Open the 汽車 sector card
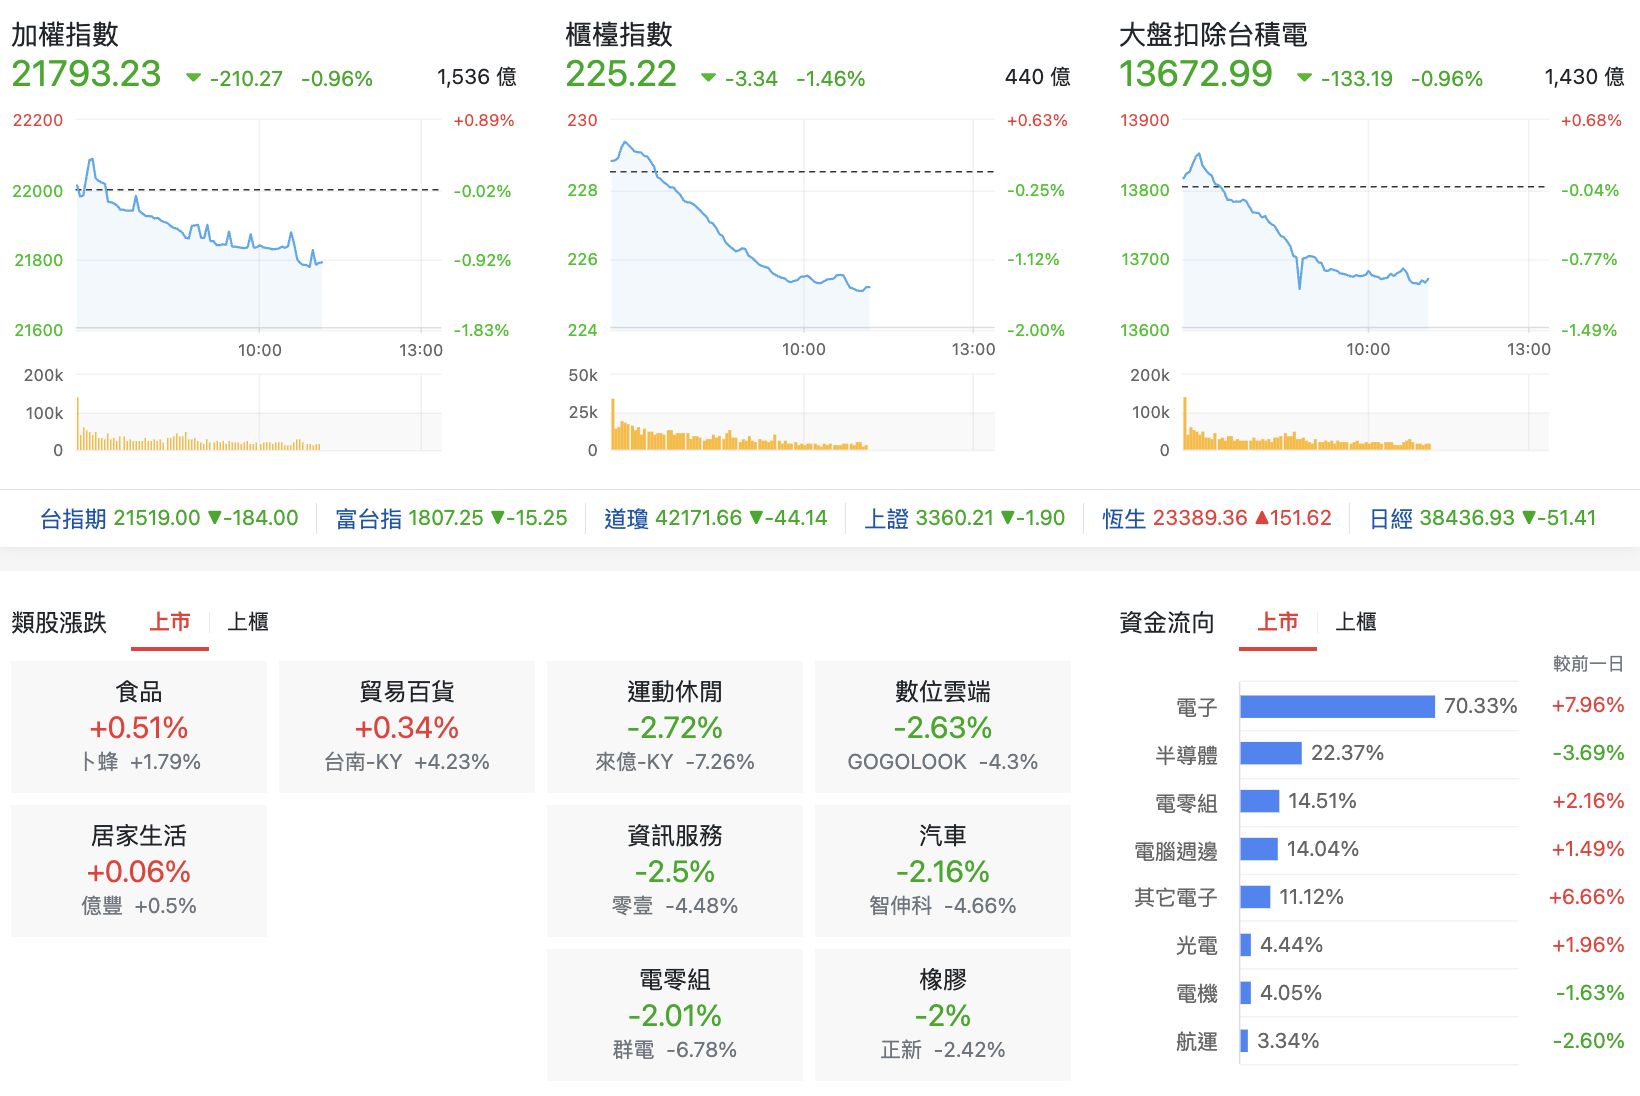1640x1096 pixels. coord(943,871)
